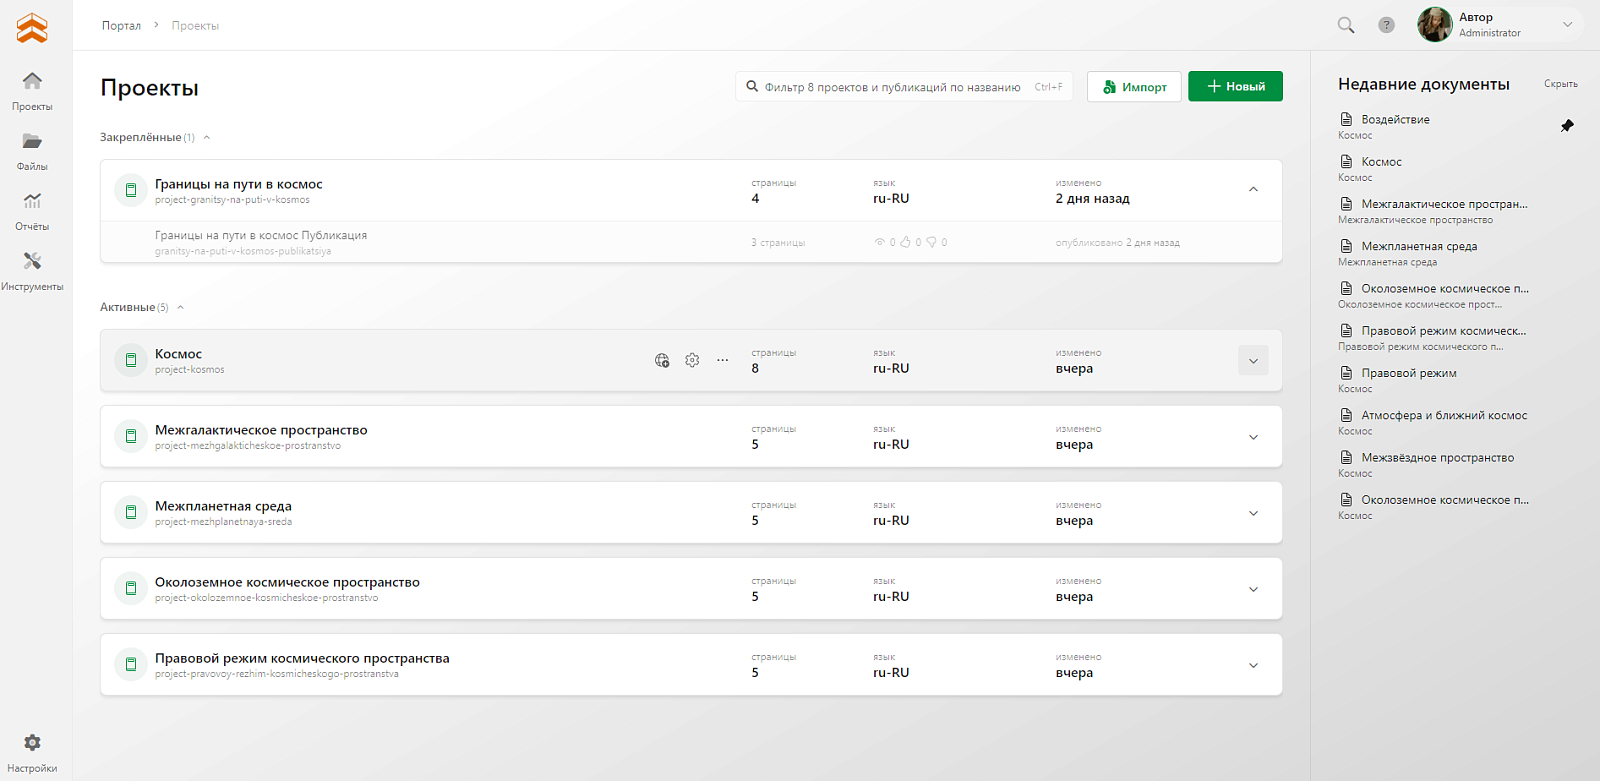The width and height of the screenshot is (1600, 781).
Task: Collapse the Закреплённые section
Action: (x=207, y=137)
